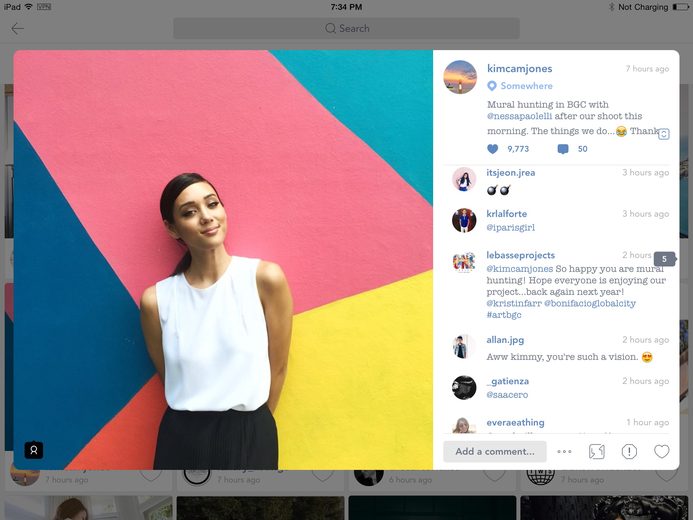The image size is (693, 520).
Task: Tap the Wi-Fi status icon
Action: tap(29, 7)
